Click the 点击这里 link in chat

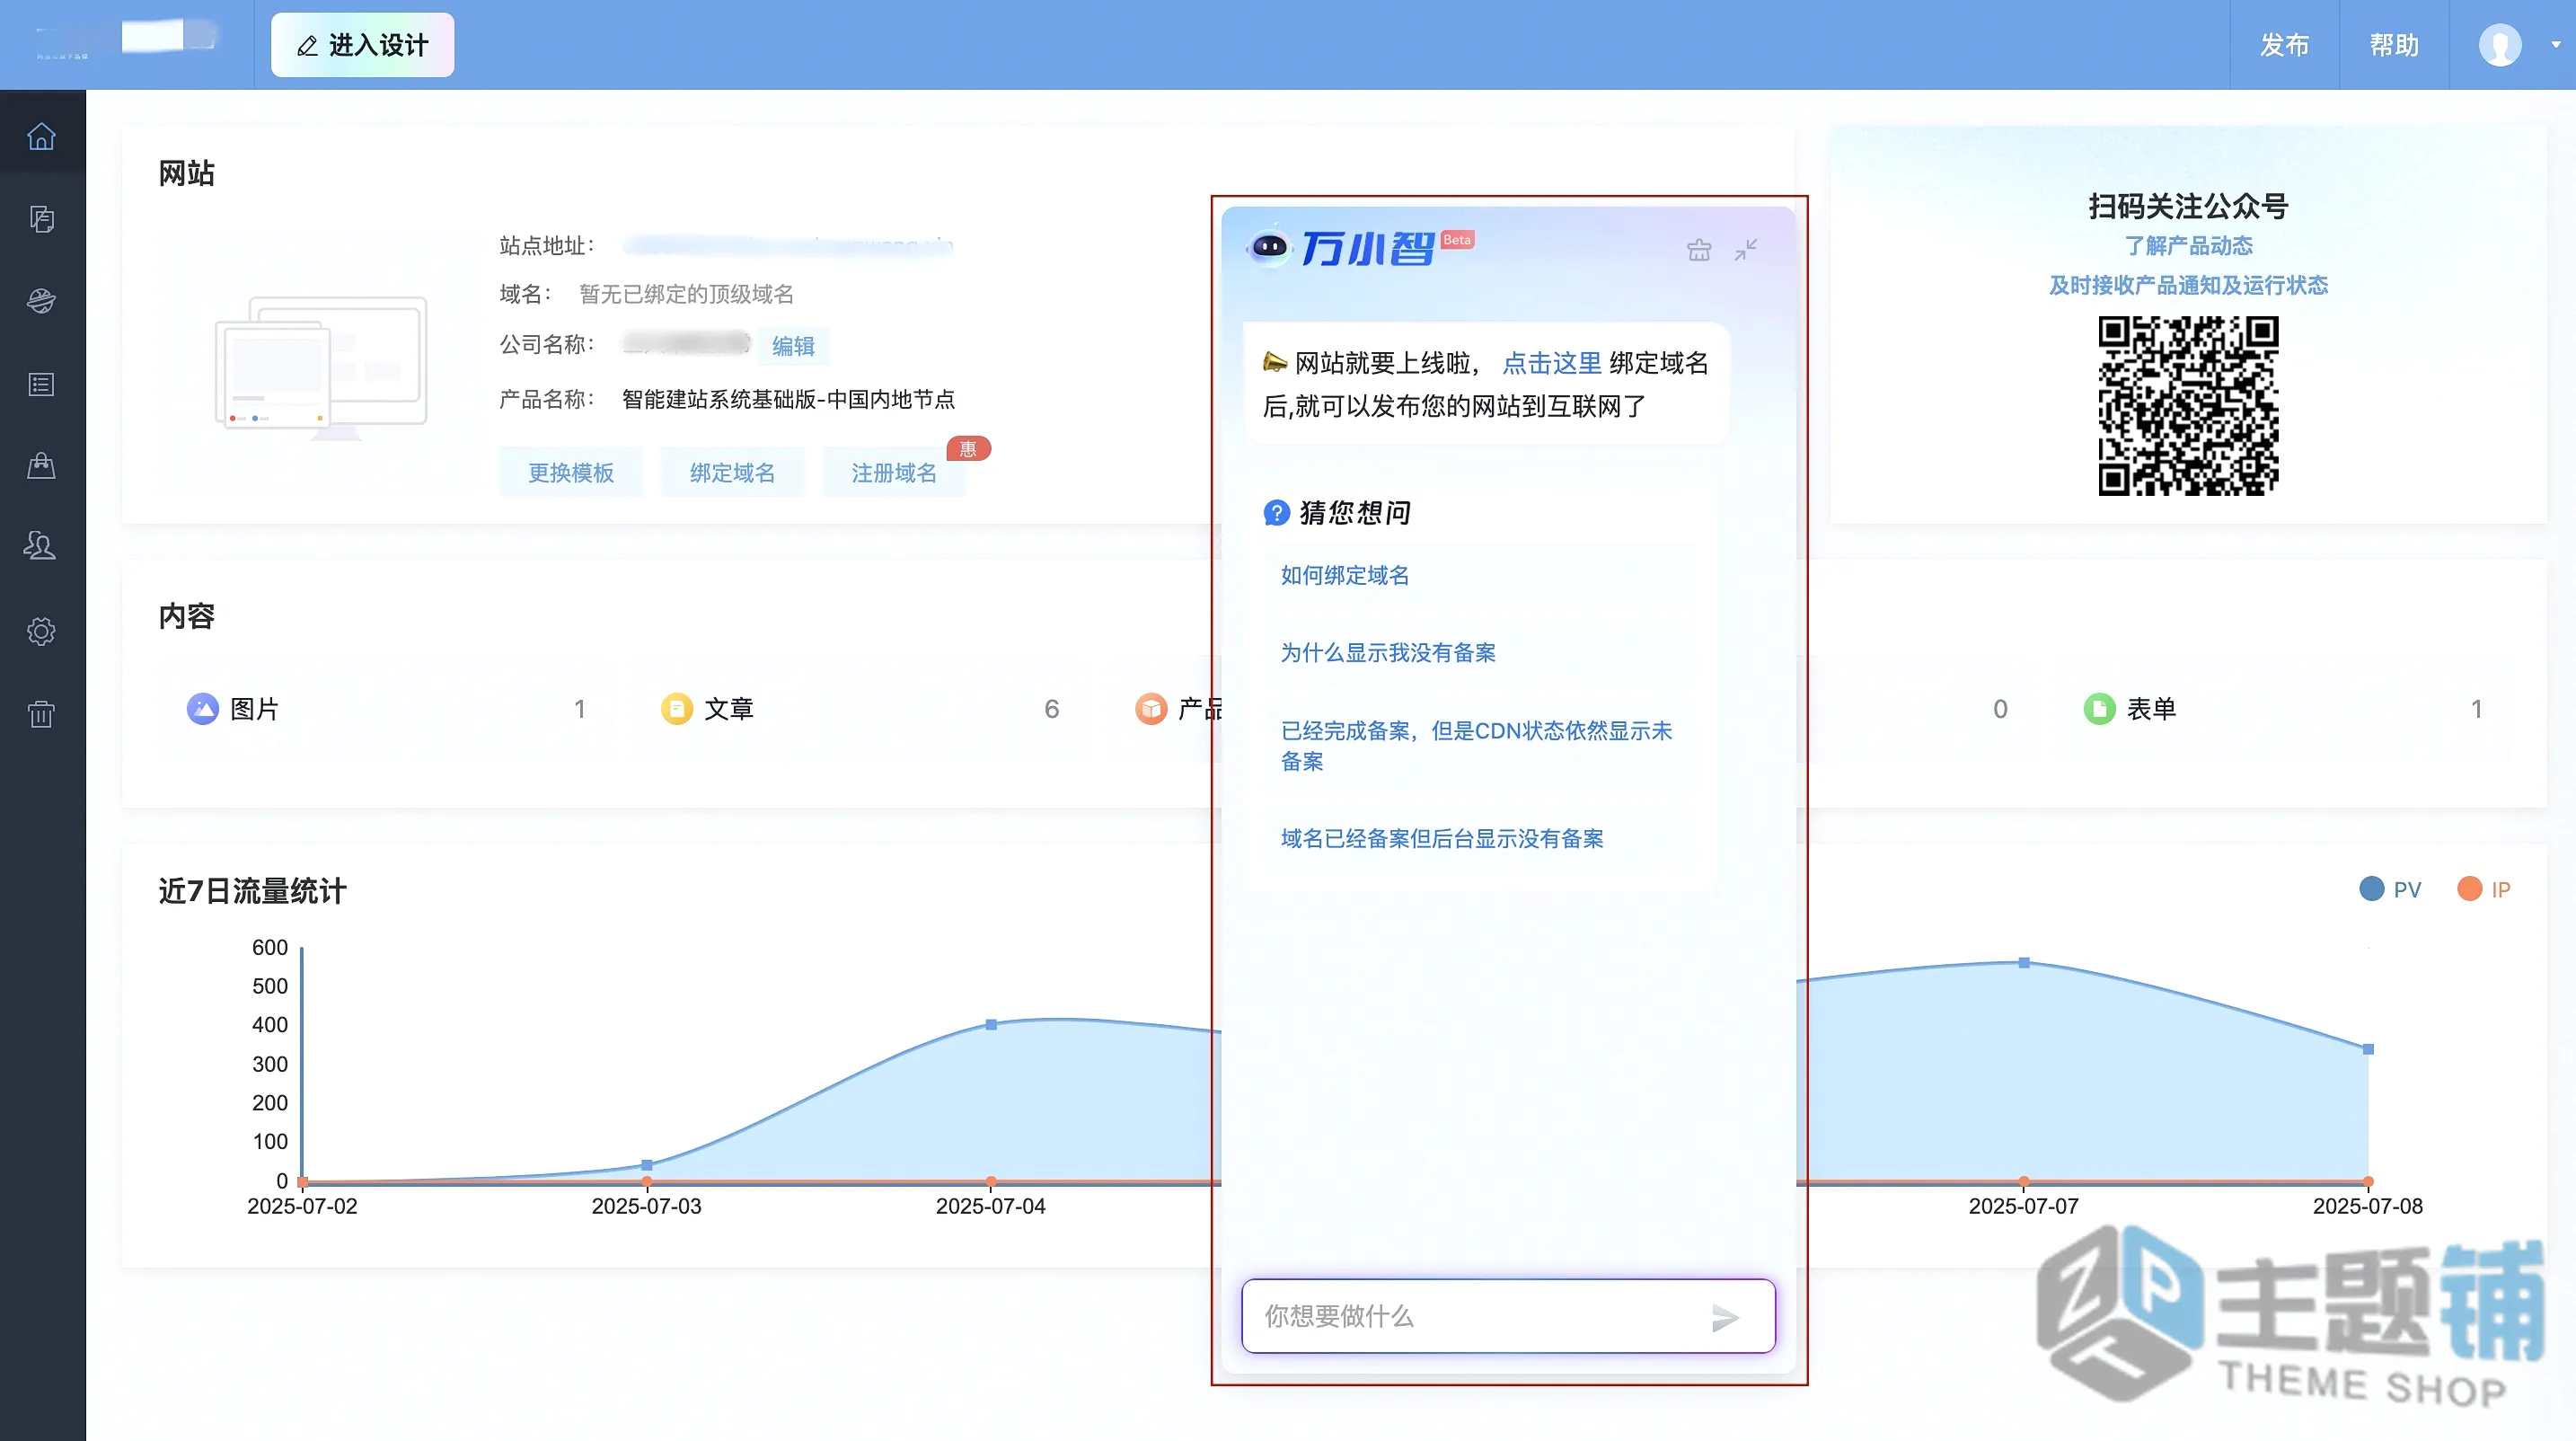pos(1552,363)
